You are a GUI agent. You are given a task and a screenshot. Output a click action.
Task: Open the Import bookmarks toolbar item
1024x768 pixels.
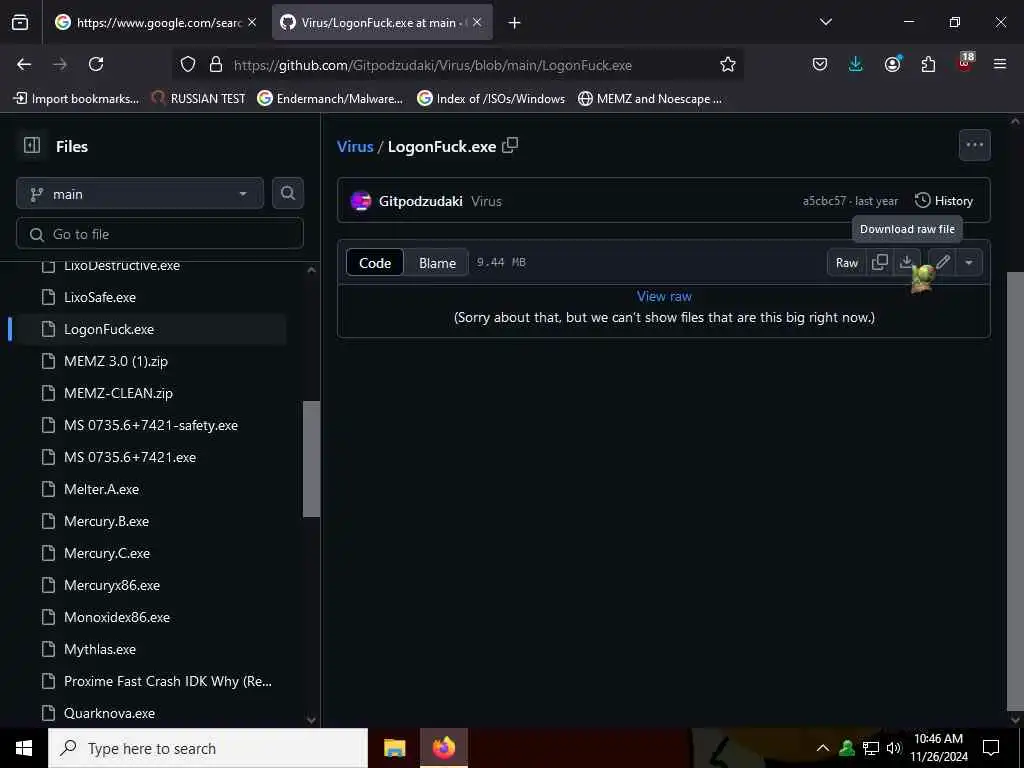click(76, 99)
